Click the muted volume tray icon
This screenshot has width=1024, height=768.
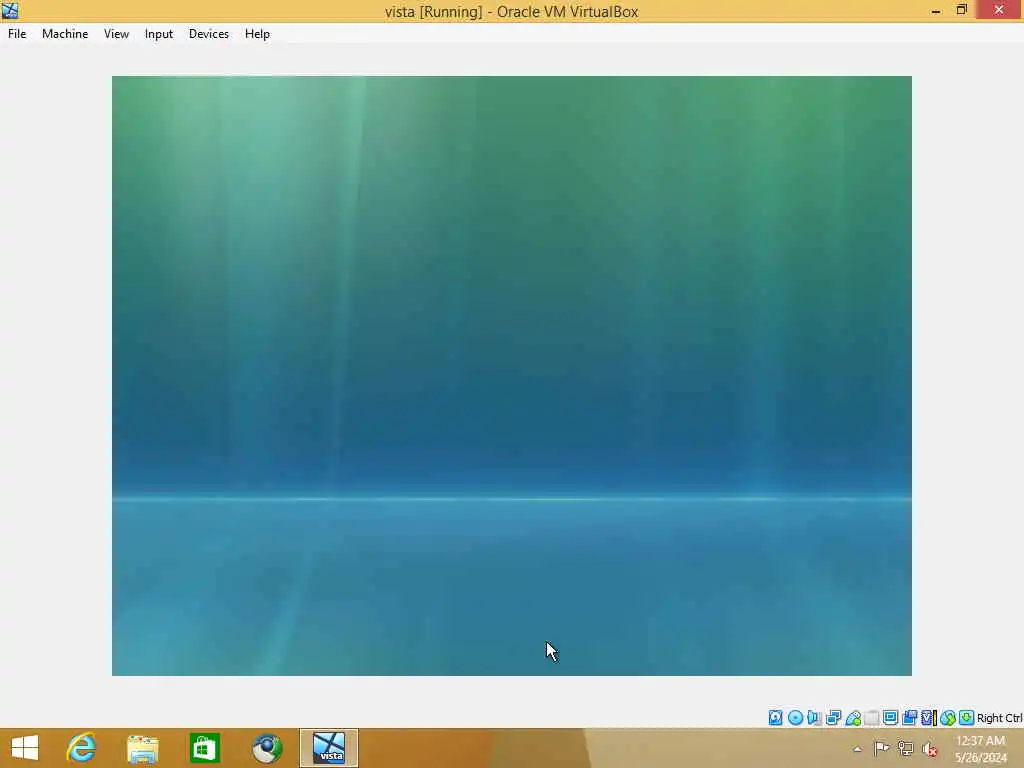tap(929, 749)
